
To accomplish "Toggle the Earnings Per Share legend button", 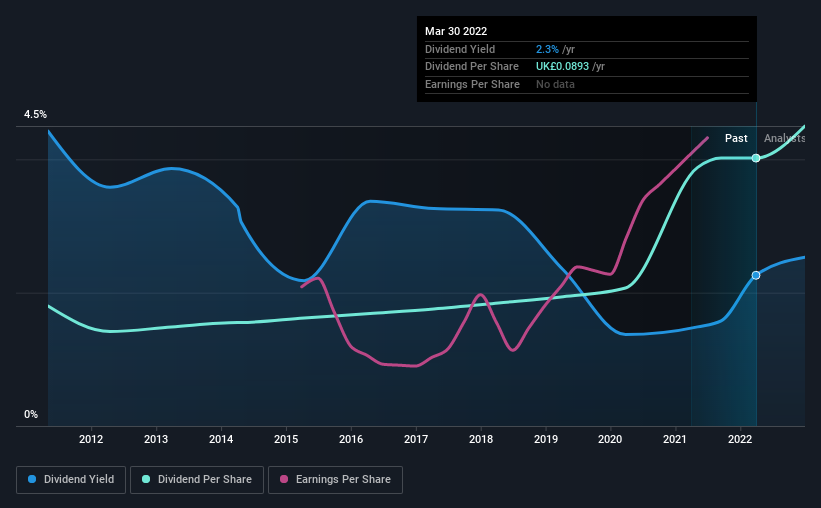I will tap(335, 480).
